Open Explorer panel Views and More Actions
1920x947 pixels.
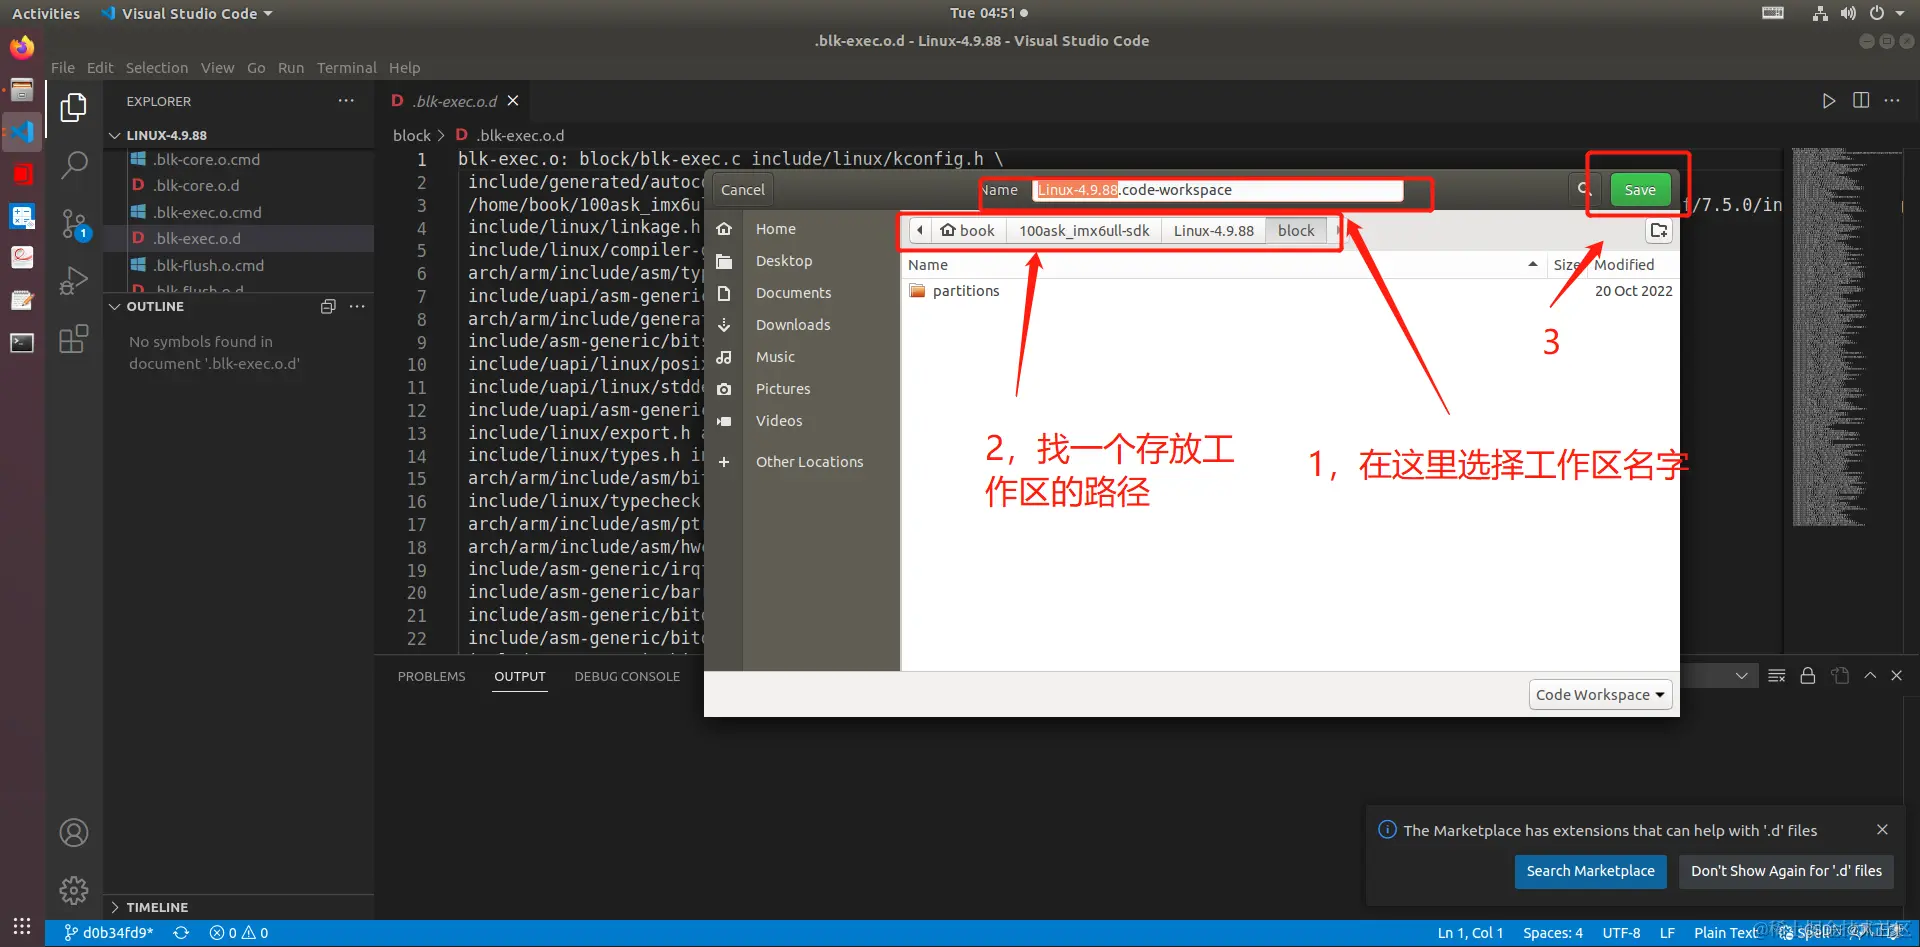(x=346, y=101)
